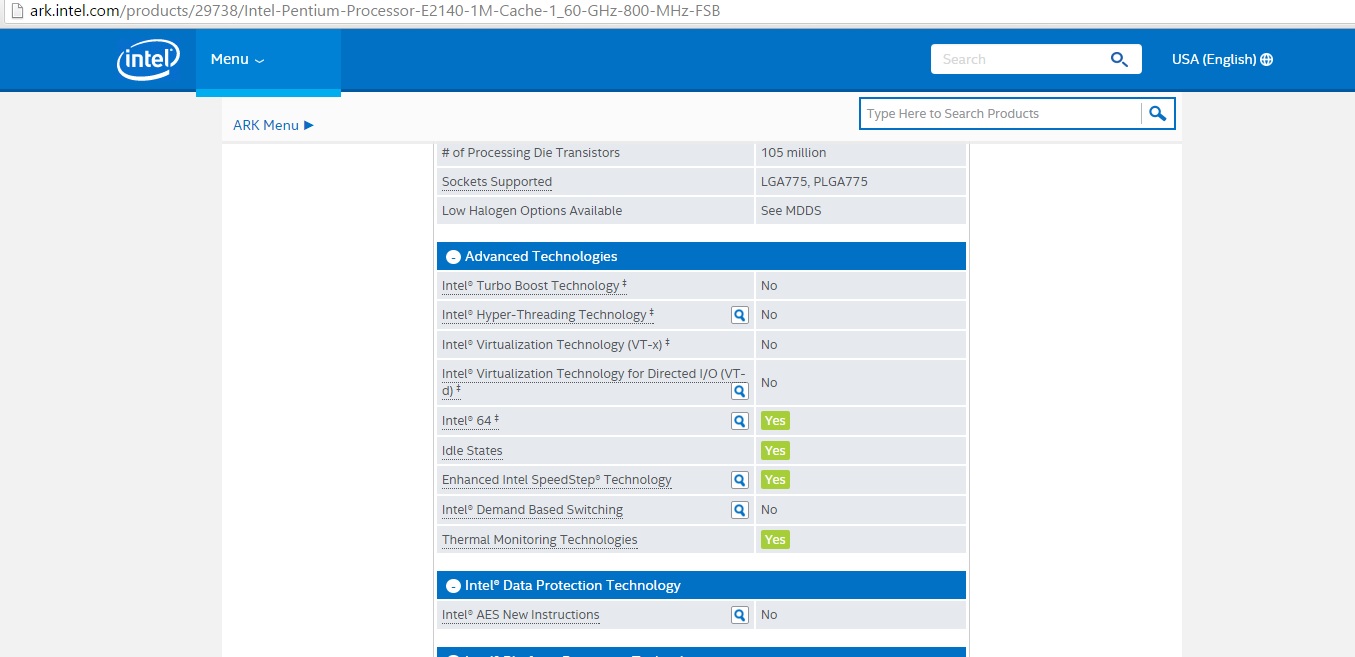Click the globe icon beside USA (English)
1355x657 pixels.
click(1267, 60)
